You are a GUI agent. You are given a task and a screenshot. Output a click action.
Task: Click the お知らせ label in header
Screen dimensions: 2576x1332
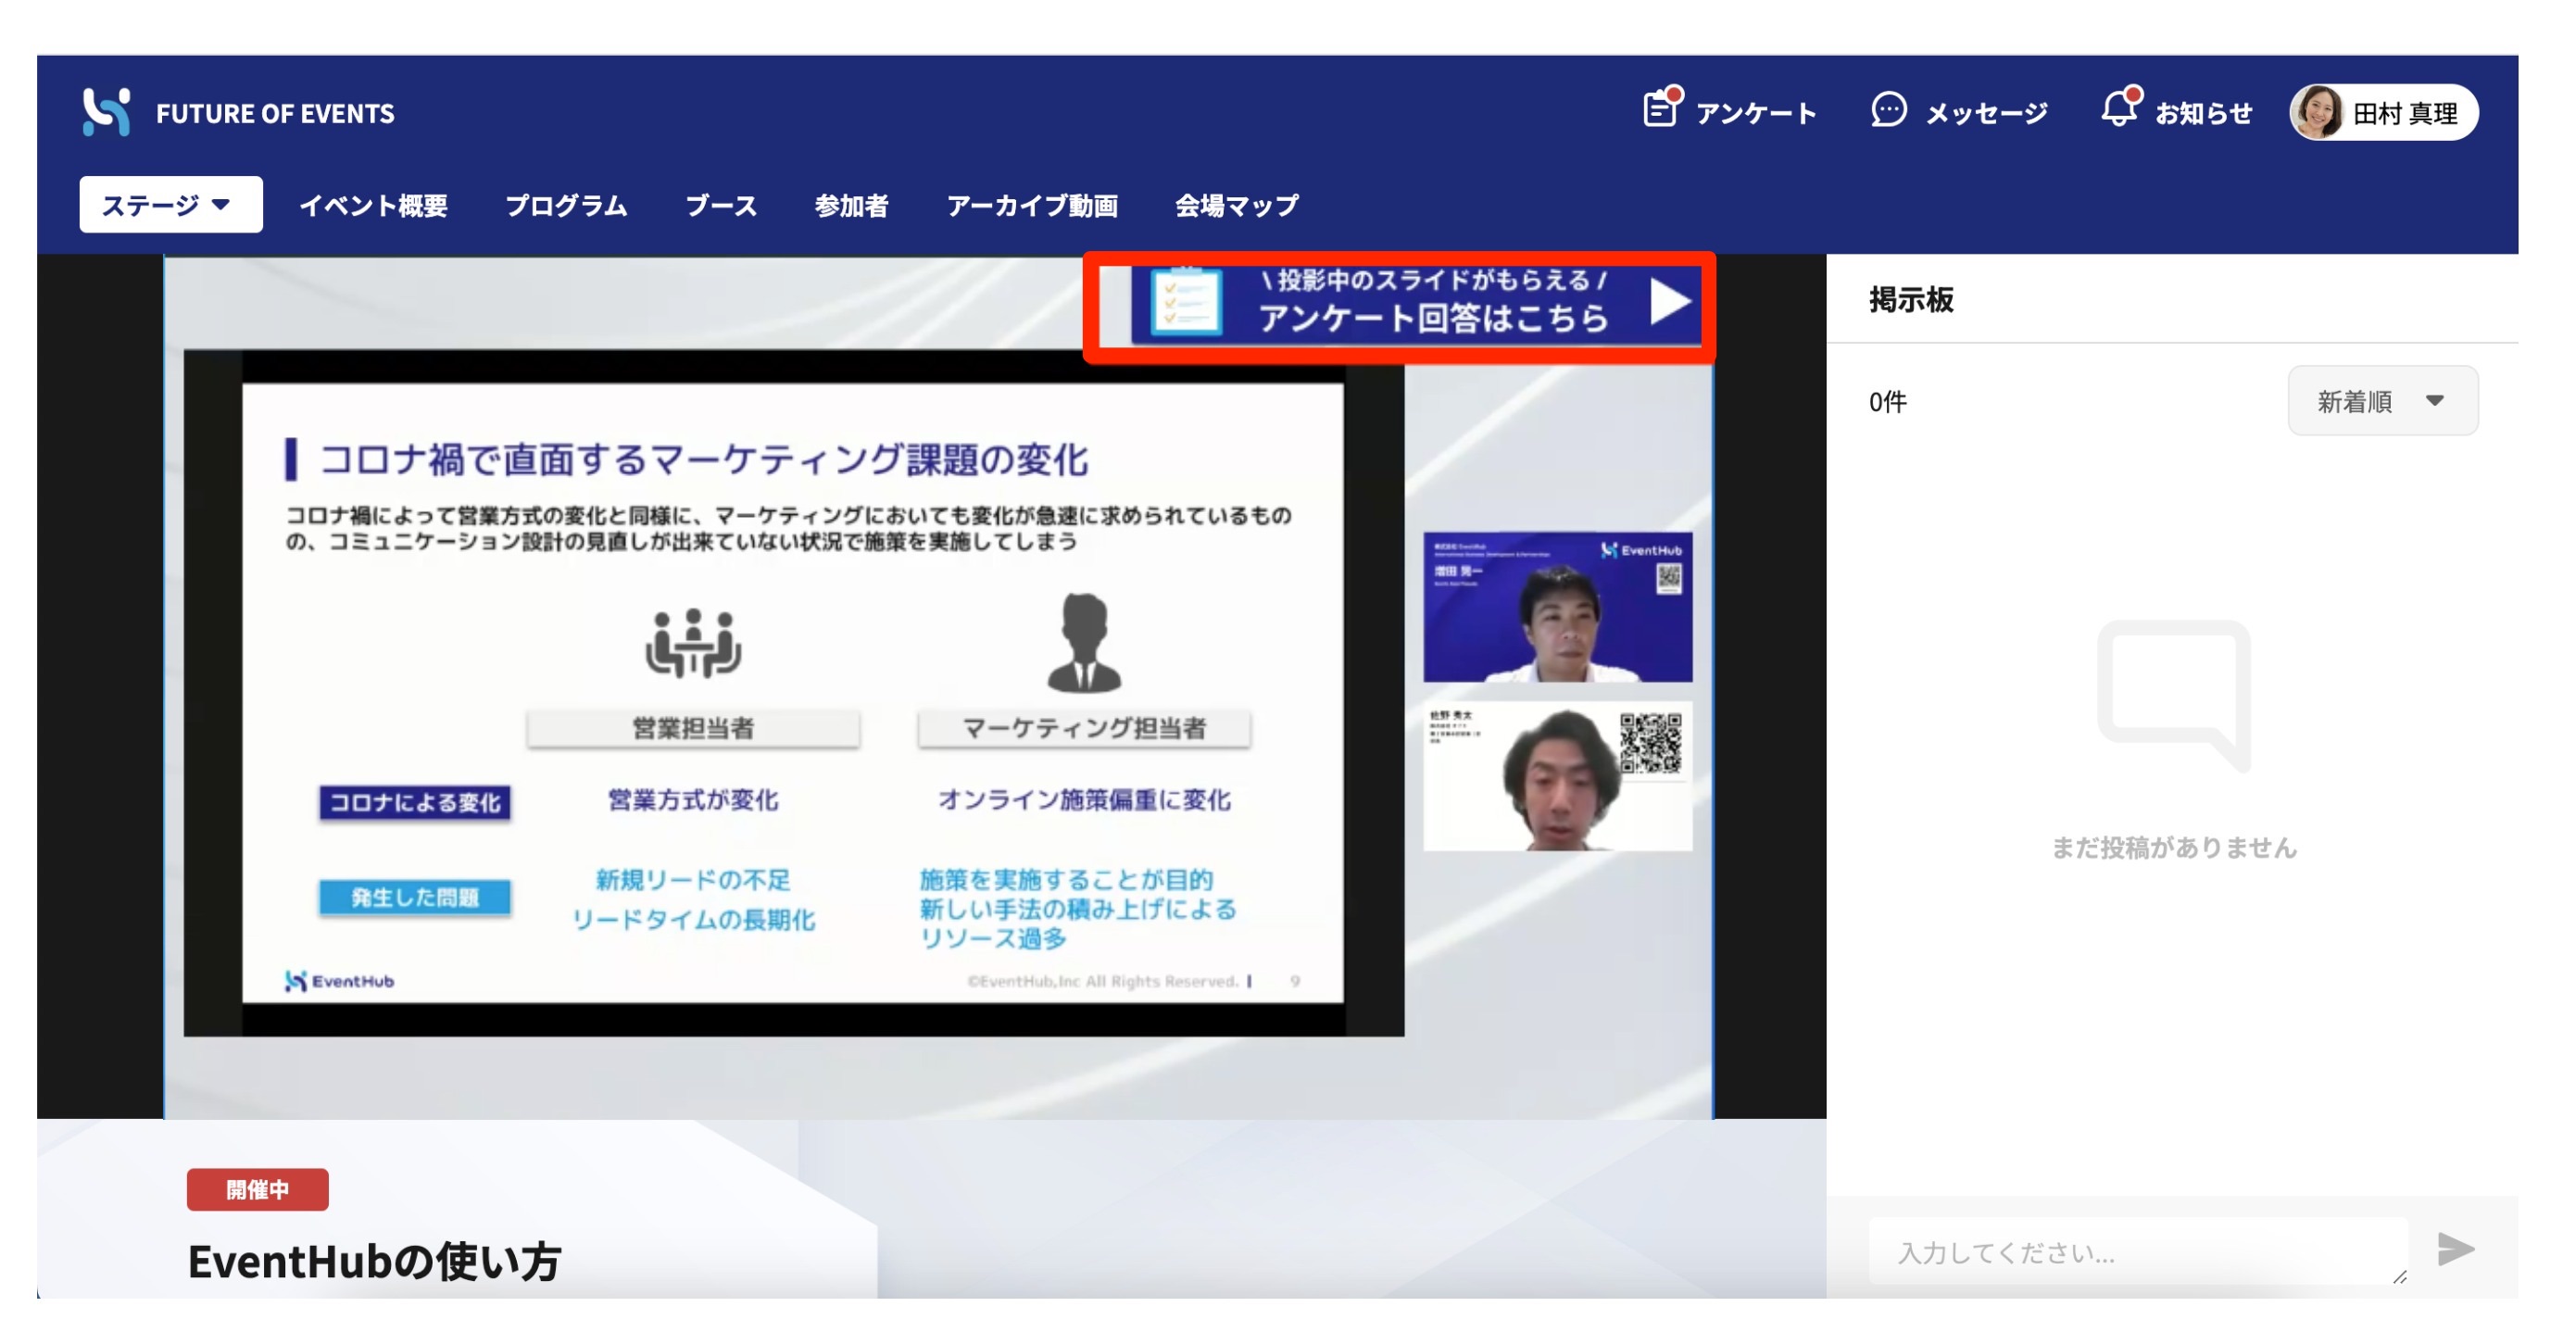[x=2203, y=114]
